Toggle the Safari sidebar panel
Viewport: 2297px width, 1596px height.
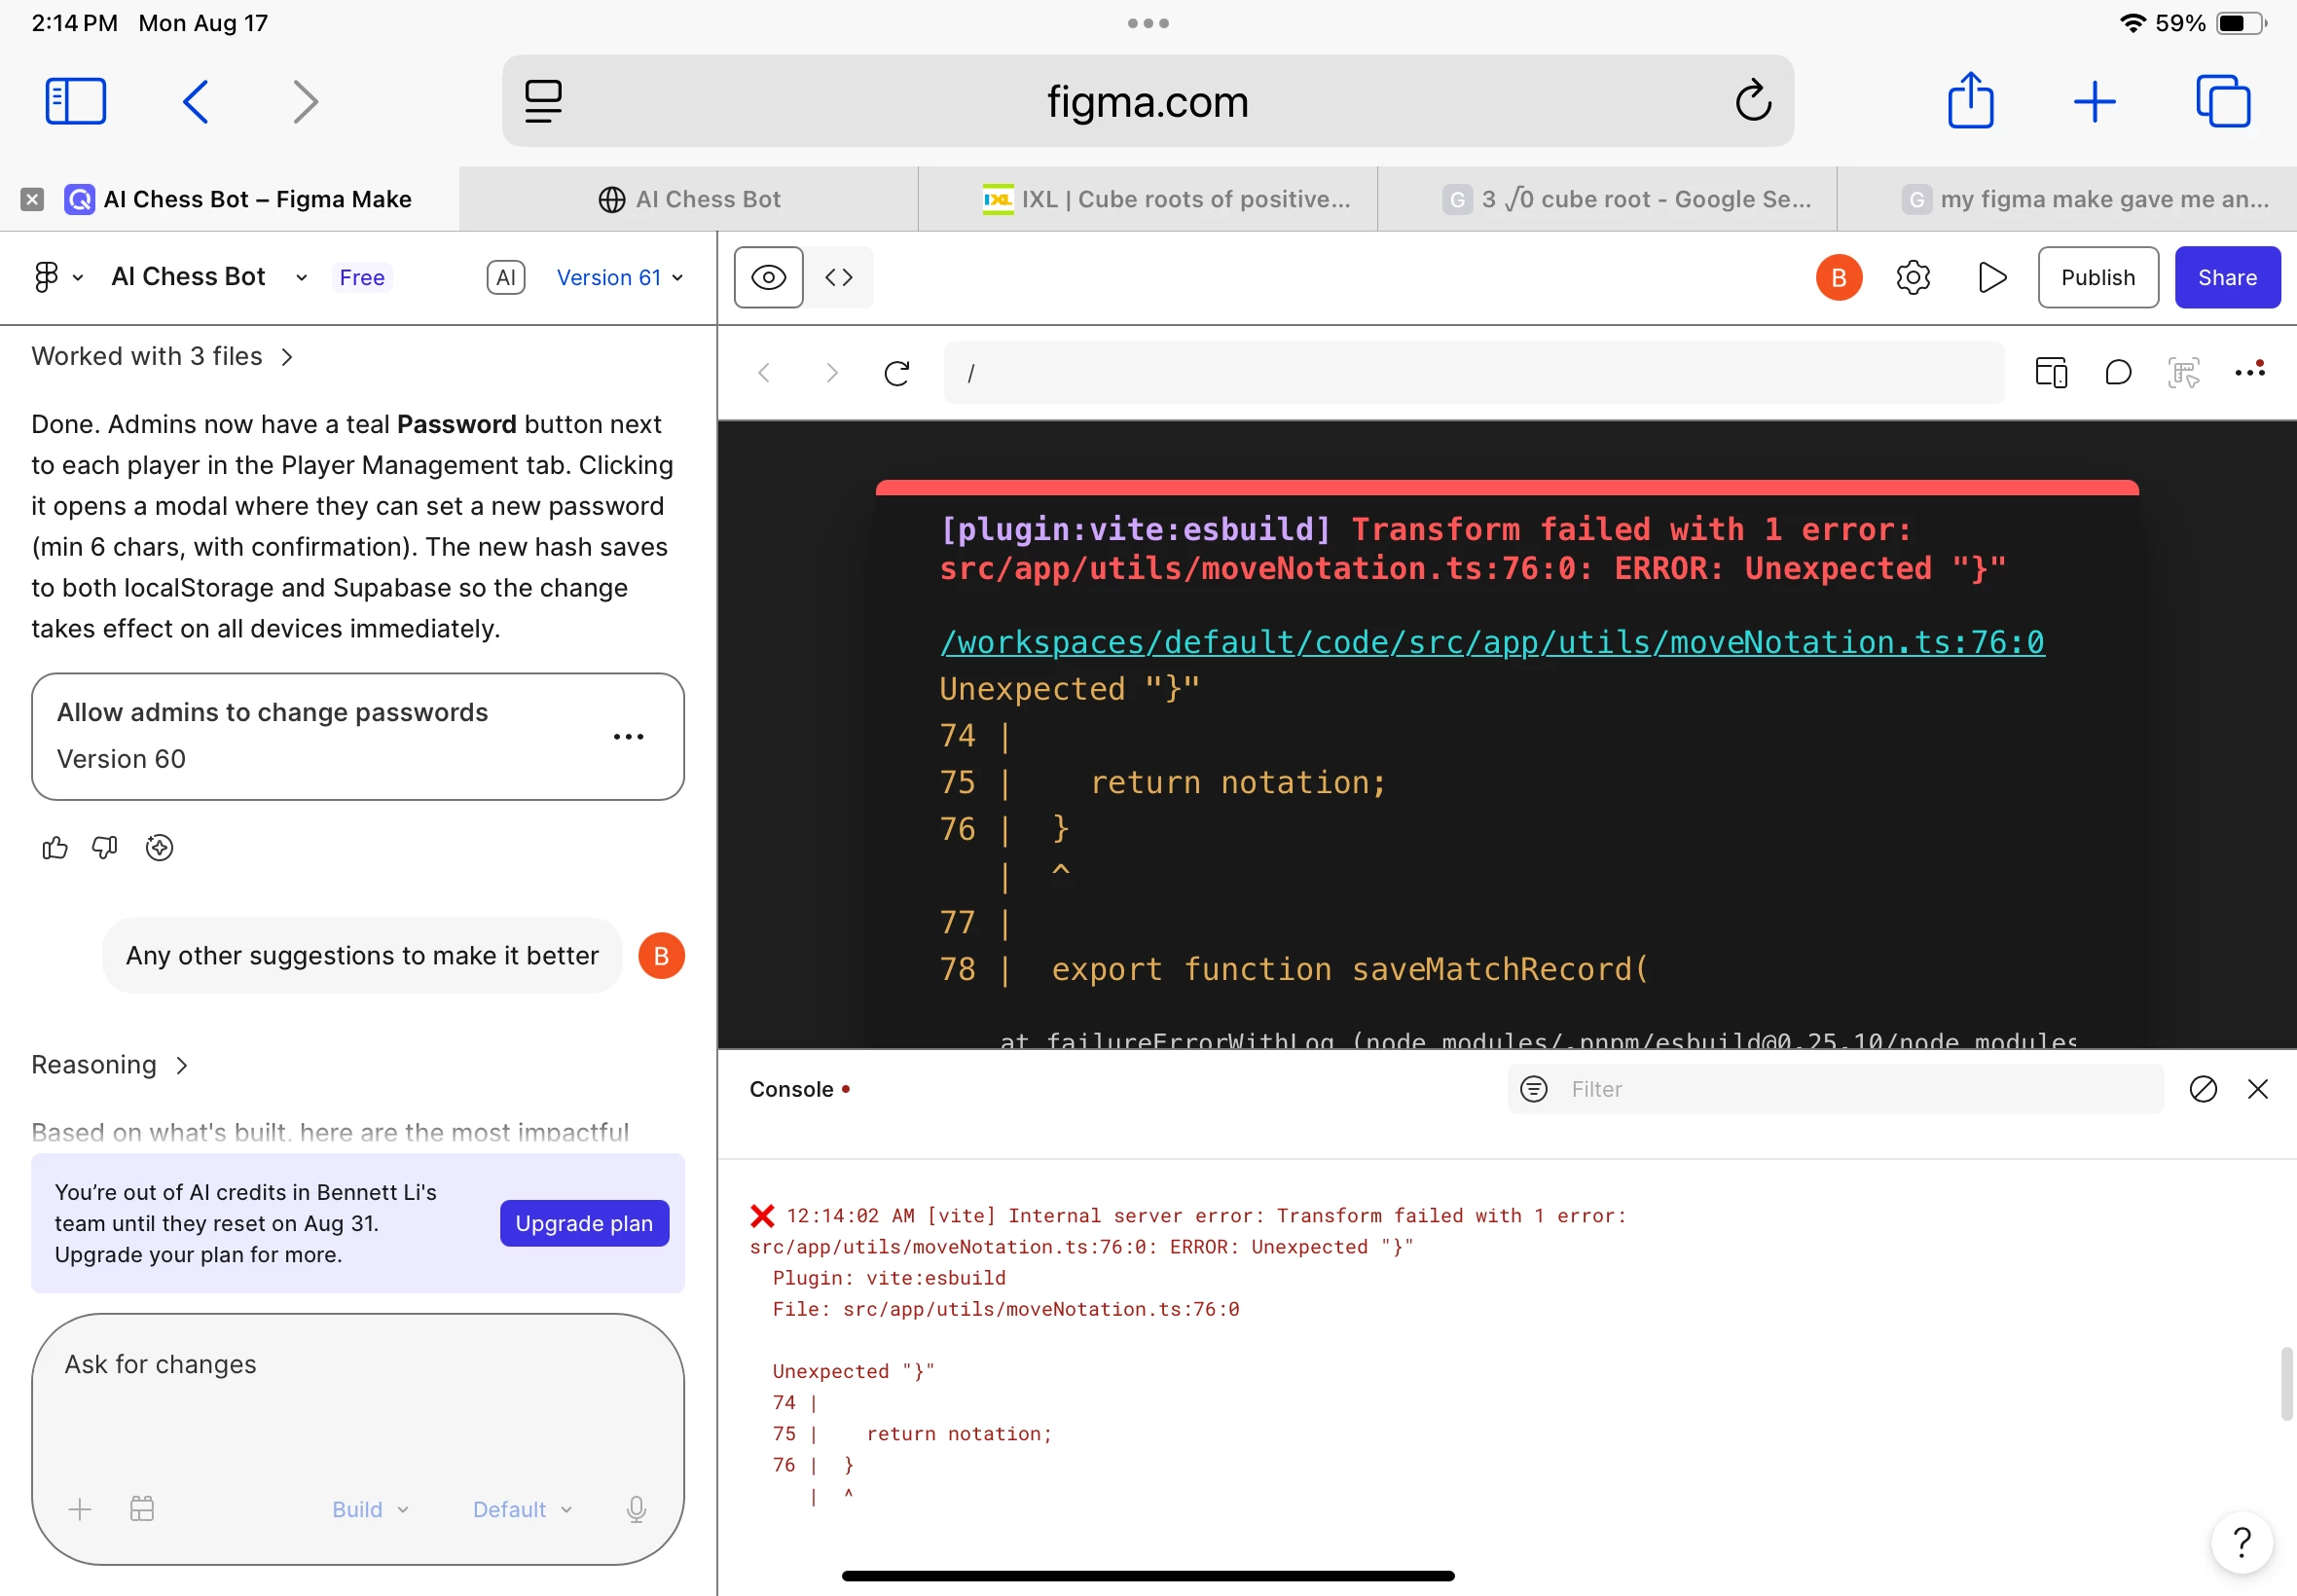click(x=76, y=101)
